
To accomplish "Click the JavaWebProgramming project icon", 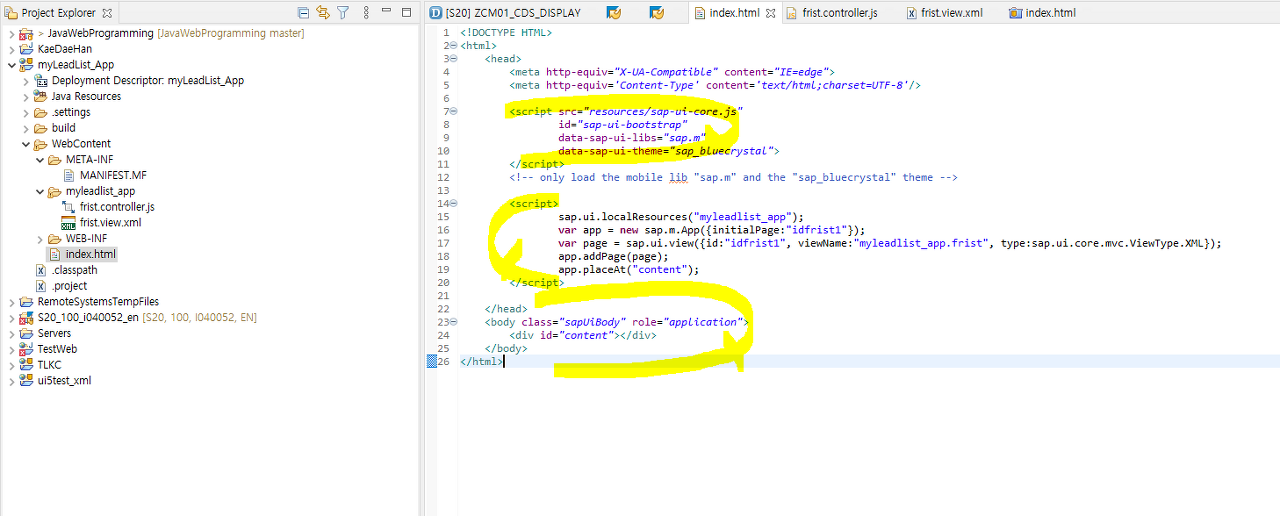I will 26,34.
